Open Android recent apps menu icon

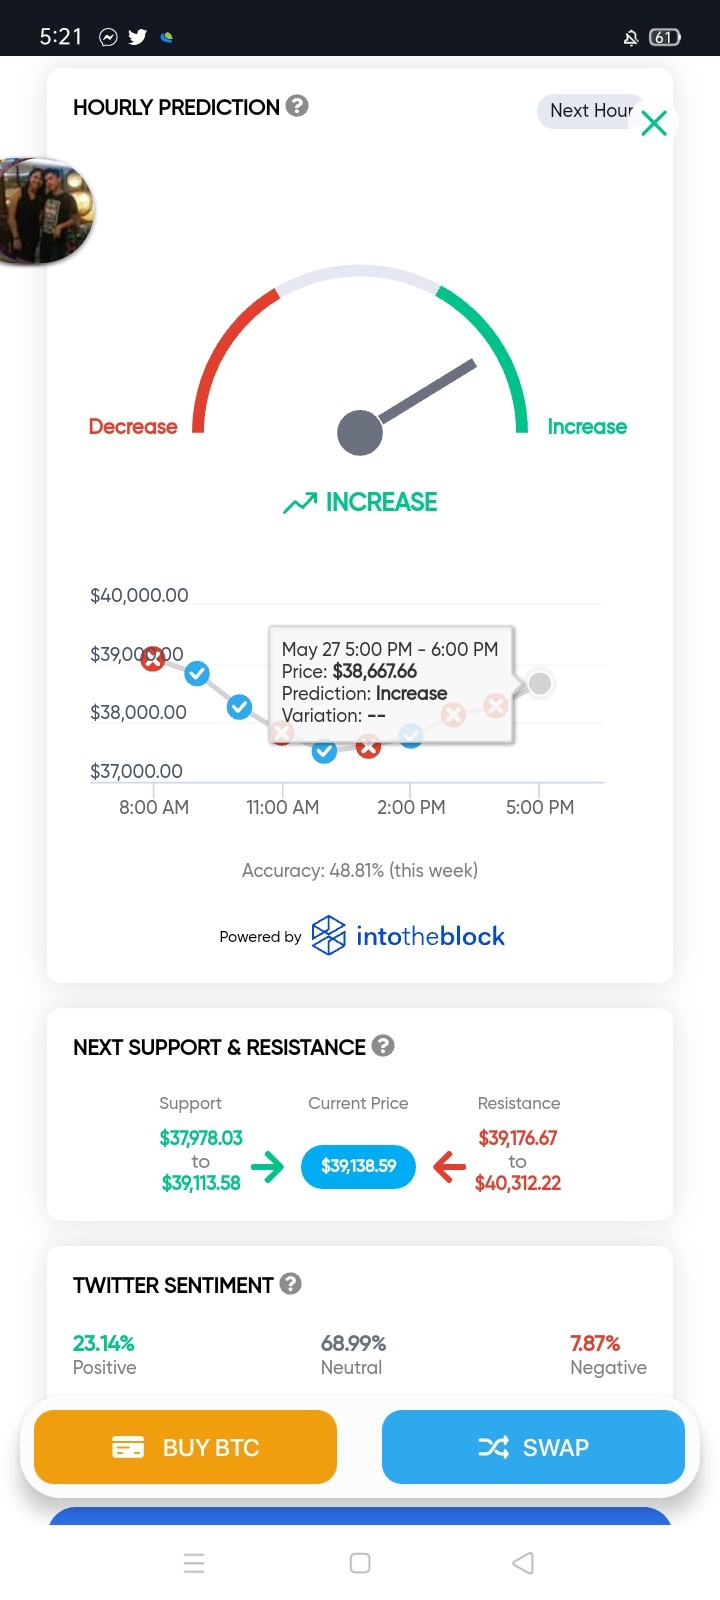(195, 1563)
